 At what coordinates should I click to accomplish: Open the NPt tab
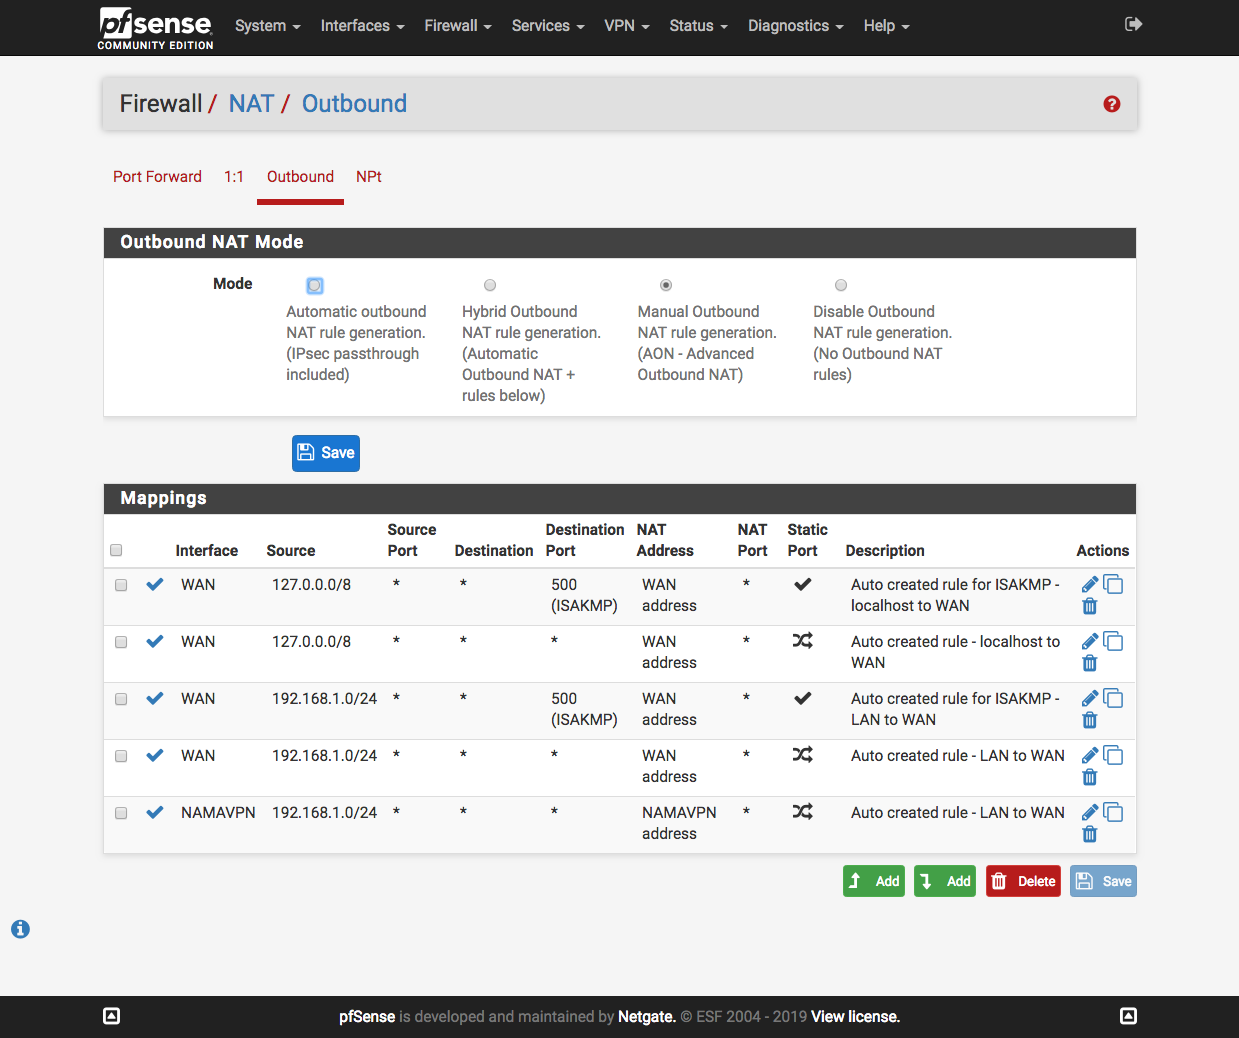pos(368,176)
